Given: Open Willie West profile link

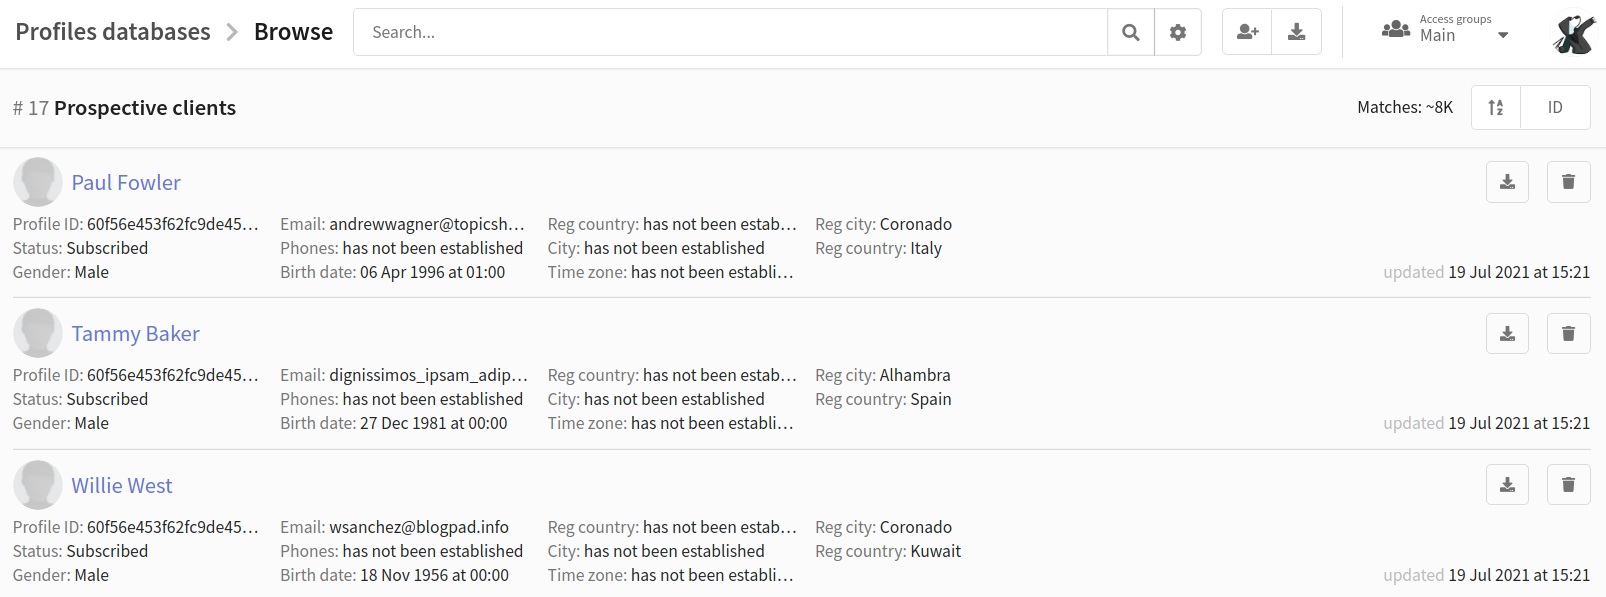Looking at the screenshot, I should [122, 486].
